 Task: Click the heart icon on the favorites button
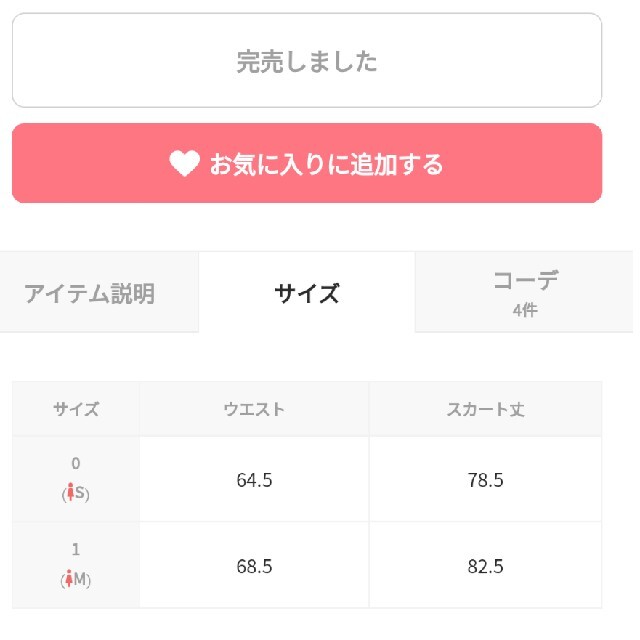click(x=184, y=163)
